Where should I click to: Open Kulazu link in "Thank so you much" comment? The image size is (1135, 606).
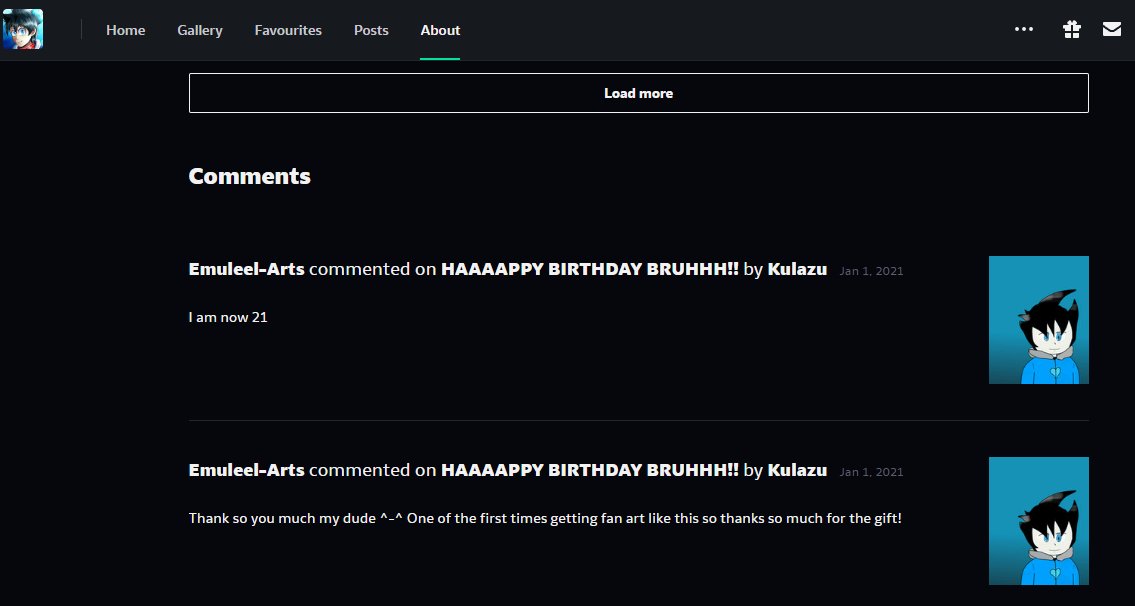[x=797, y=470]
